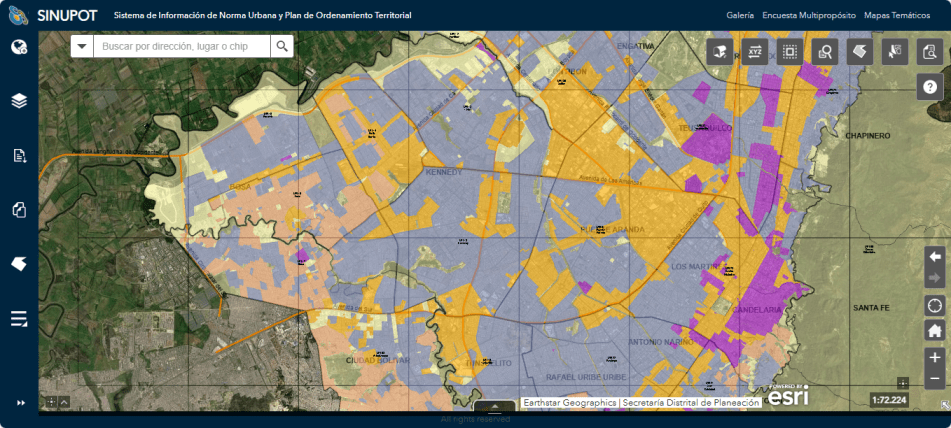
Task: Open Mapas Temáticos menu
Action: click(897, 16)
